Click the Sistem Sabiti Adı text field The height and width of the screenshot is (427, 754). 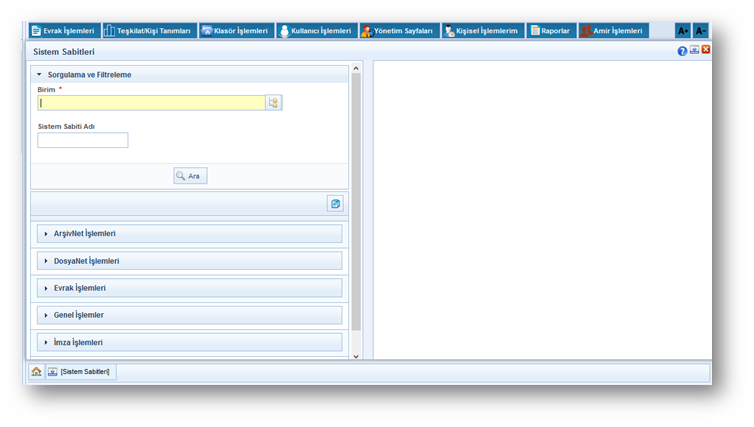(83, 141)
